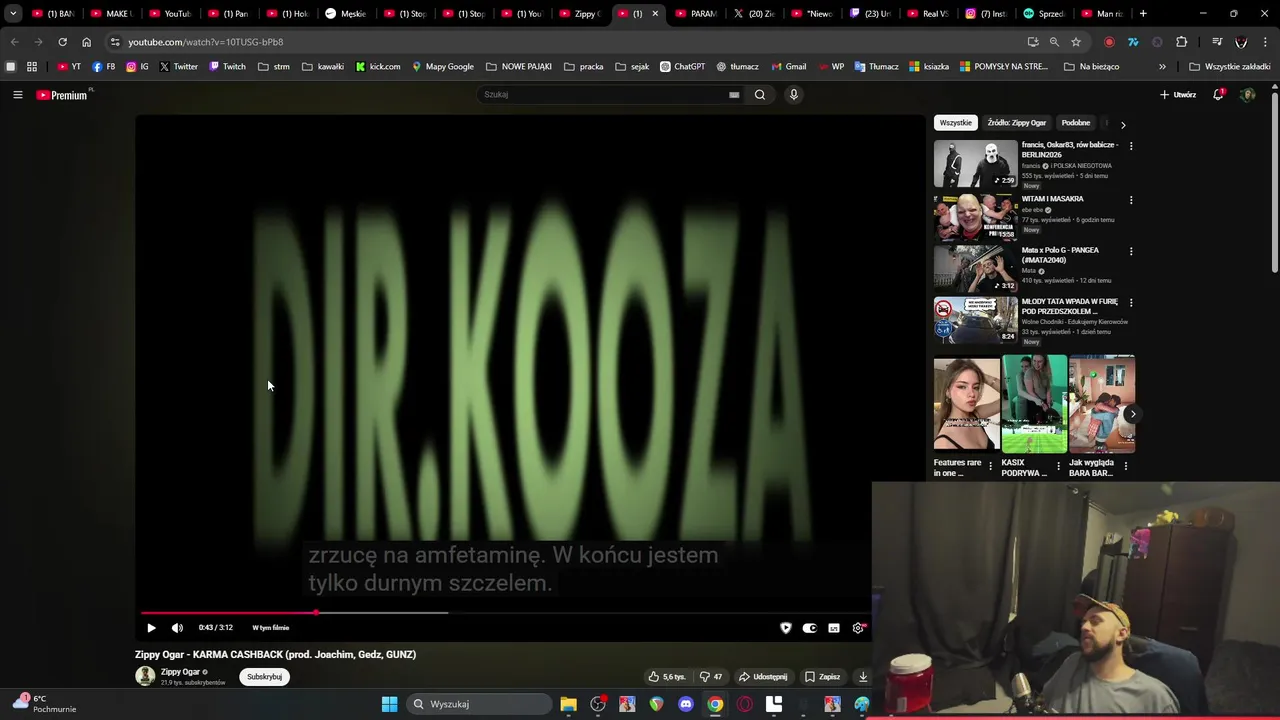Bookmark this page with star icon
Screen dimensions: 1280x720
(1076, 42)
